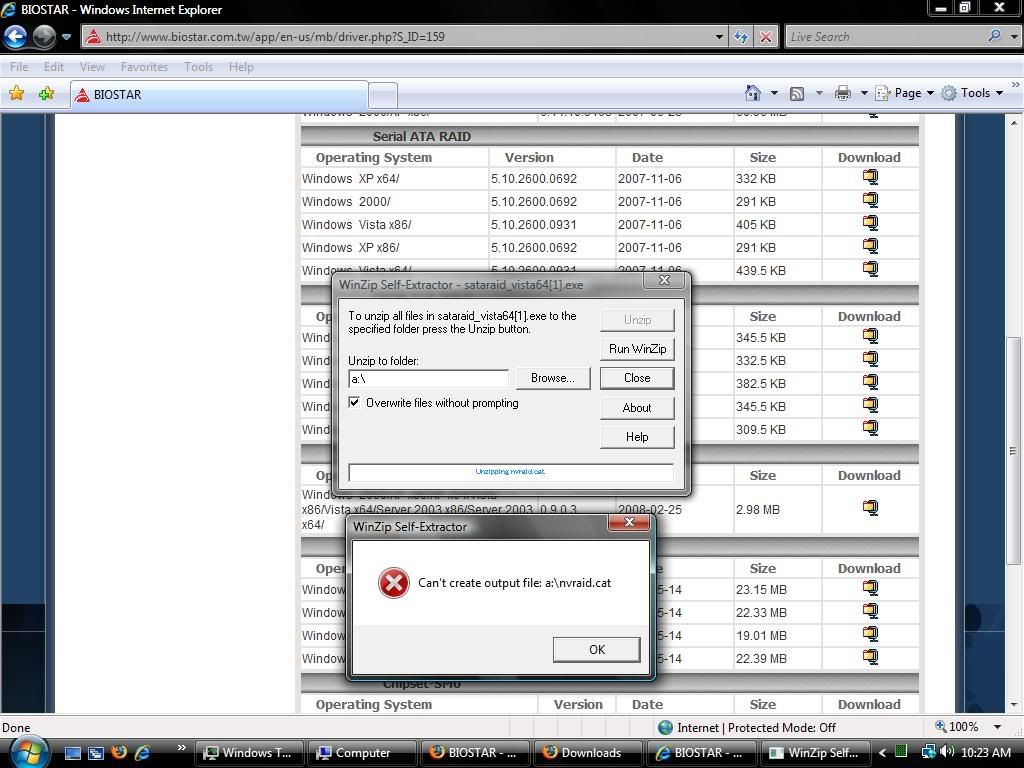1024x768 pixels.
Task: Click the volume speaker icon in system tray
Action: point(948,752)
